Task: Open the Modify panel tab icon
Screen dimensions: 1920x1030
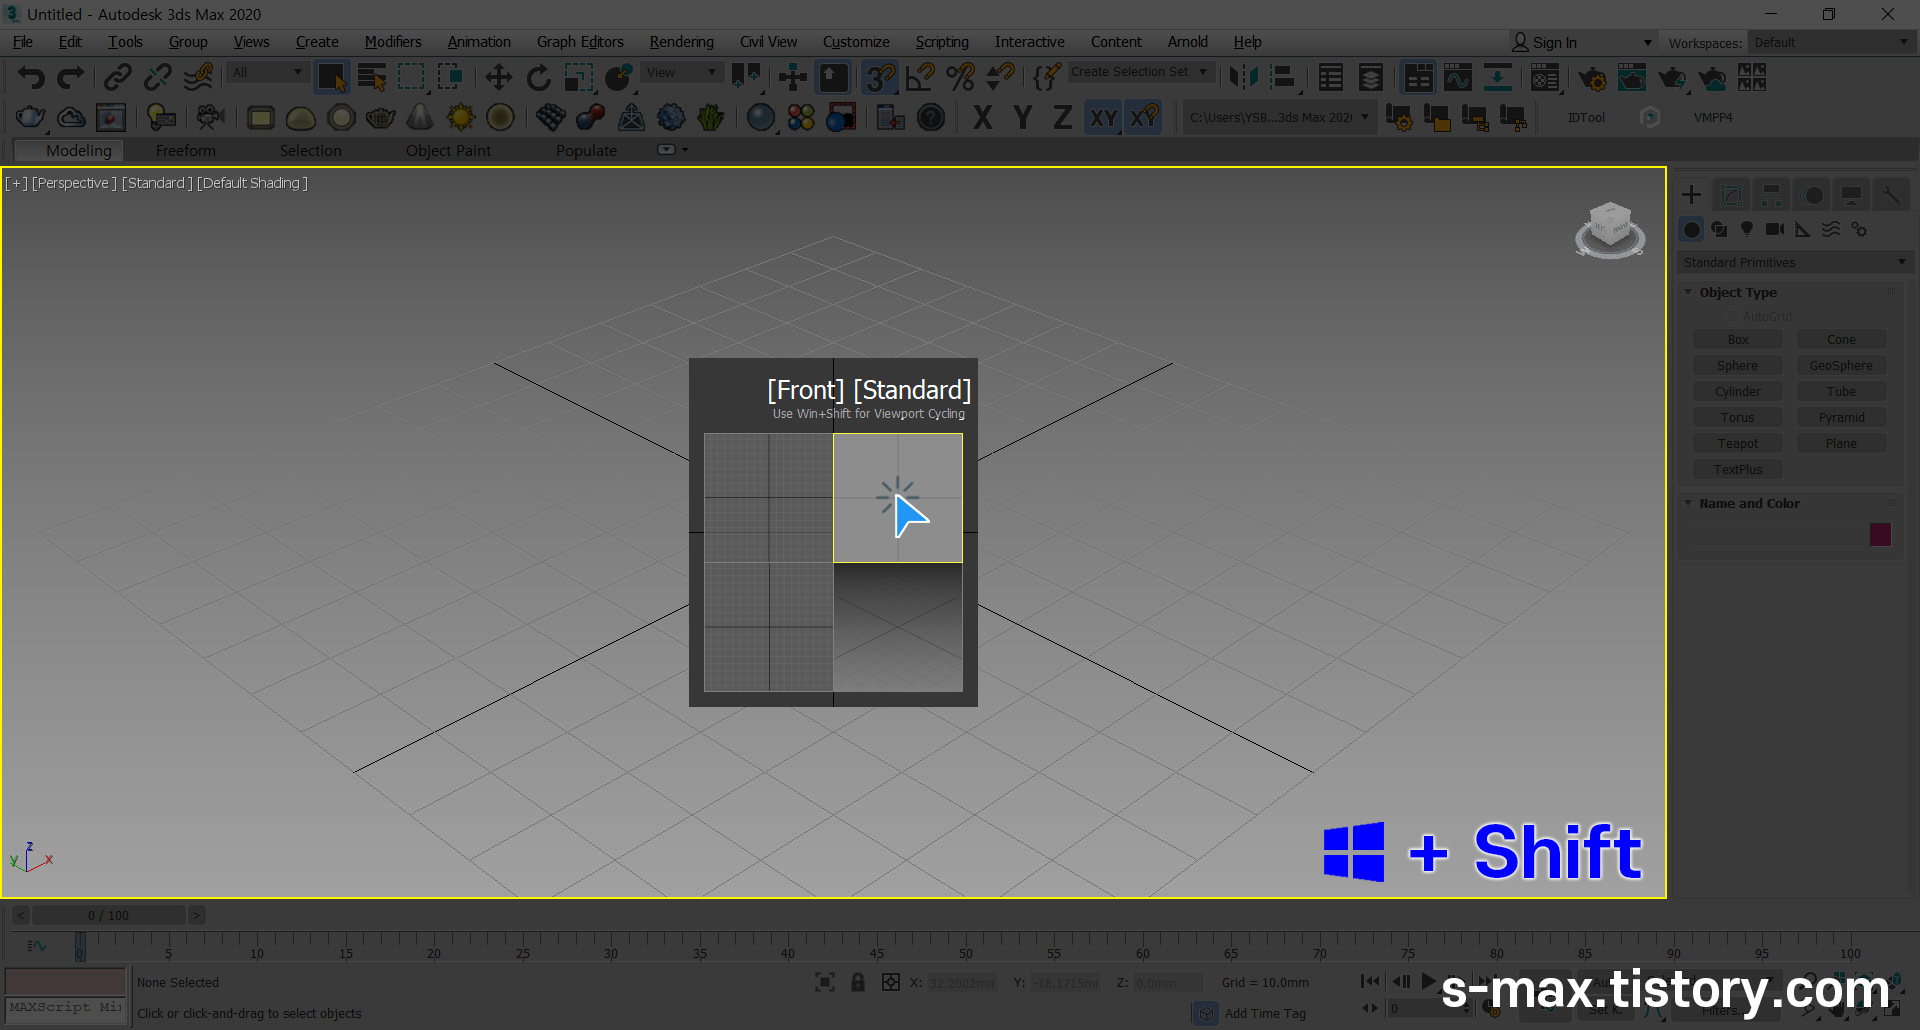Action: pyautogui.click(x=1731, y=195)
